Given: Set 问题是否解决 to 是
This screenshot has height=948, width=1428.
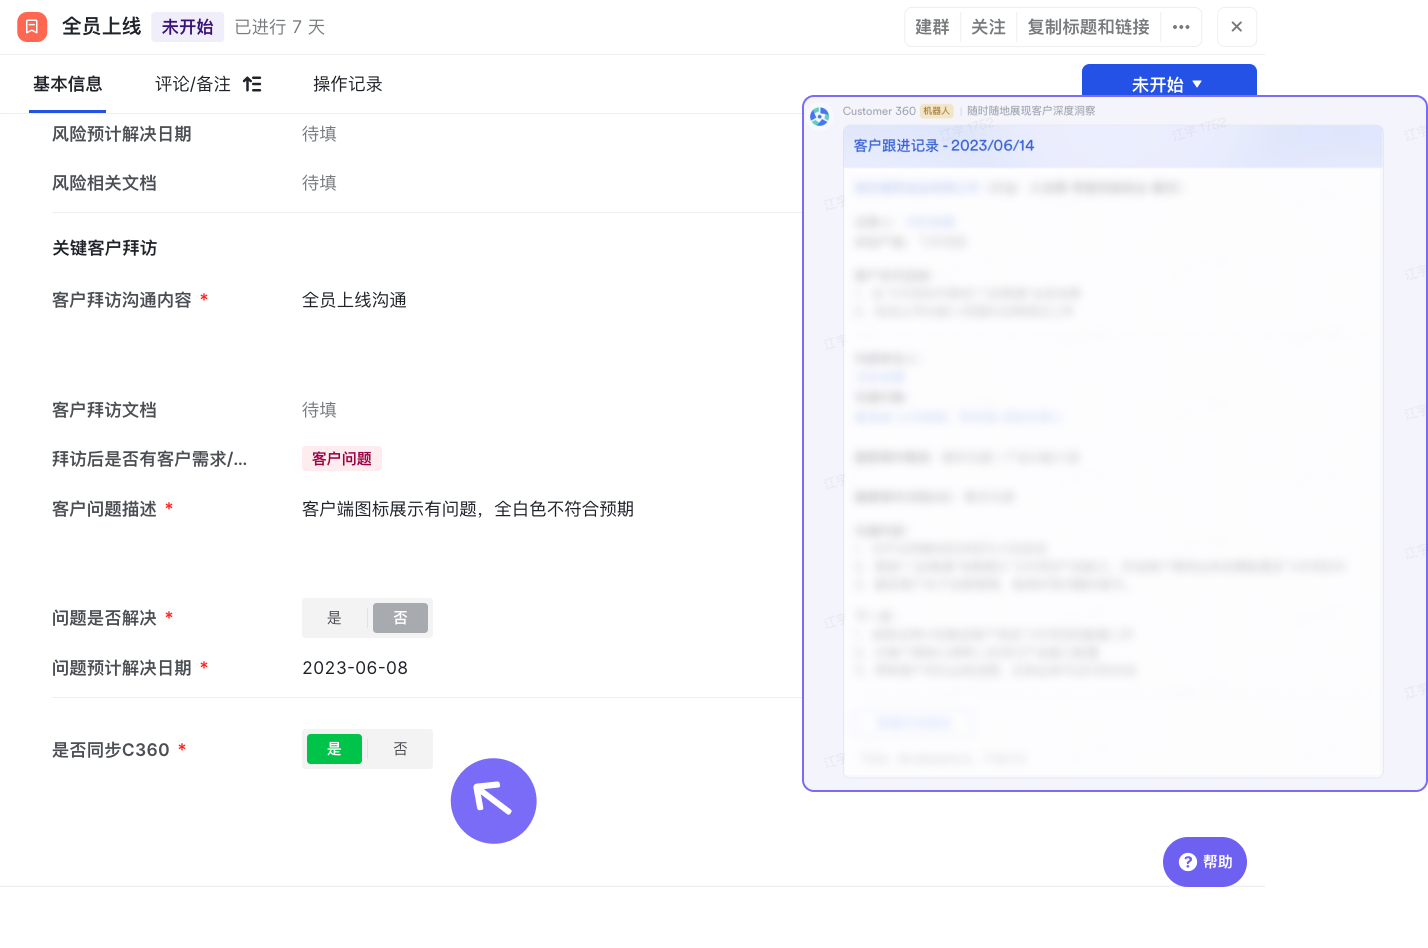Looking at the screenshot, I should [x=334, y=617].
